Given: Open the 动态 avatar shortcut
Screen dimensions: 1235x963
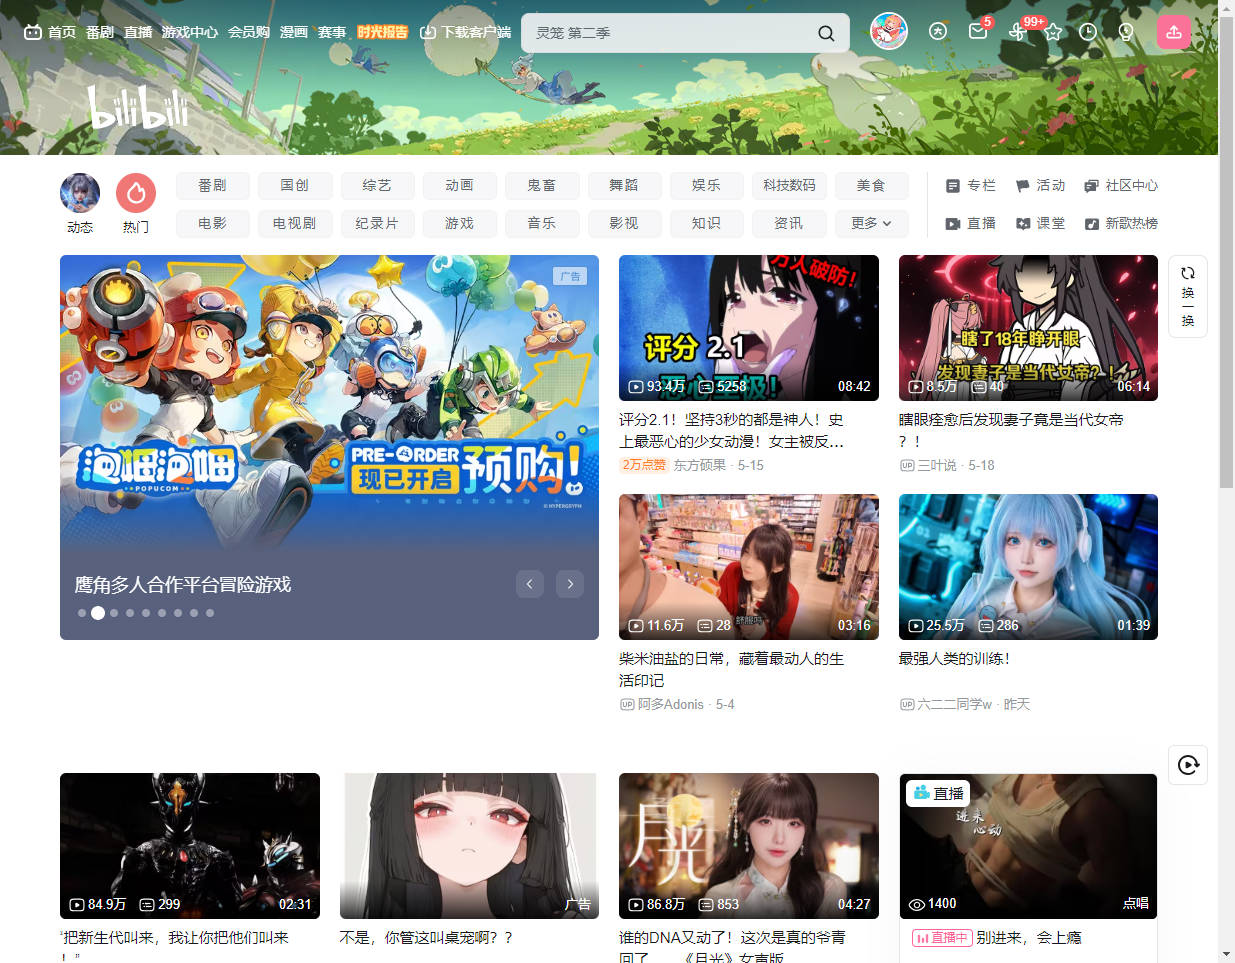Looking at the screenshot, I should [80, 193].
